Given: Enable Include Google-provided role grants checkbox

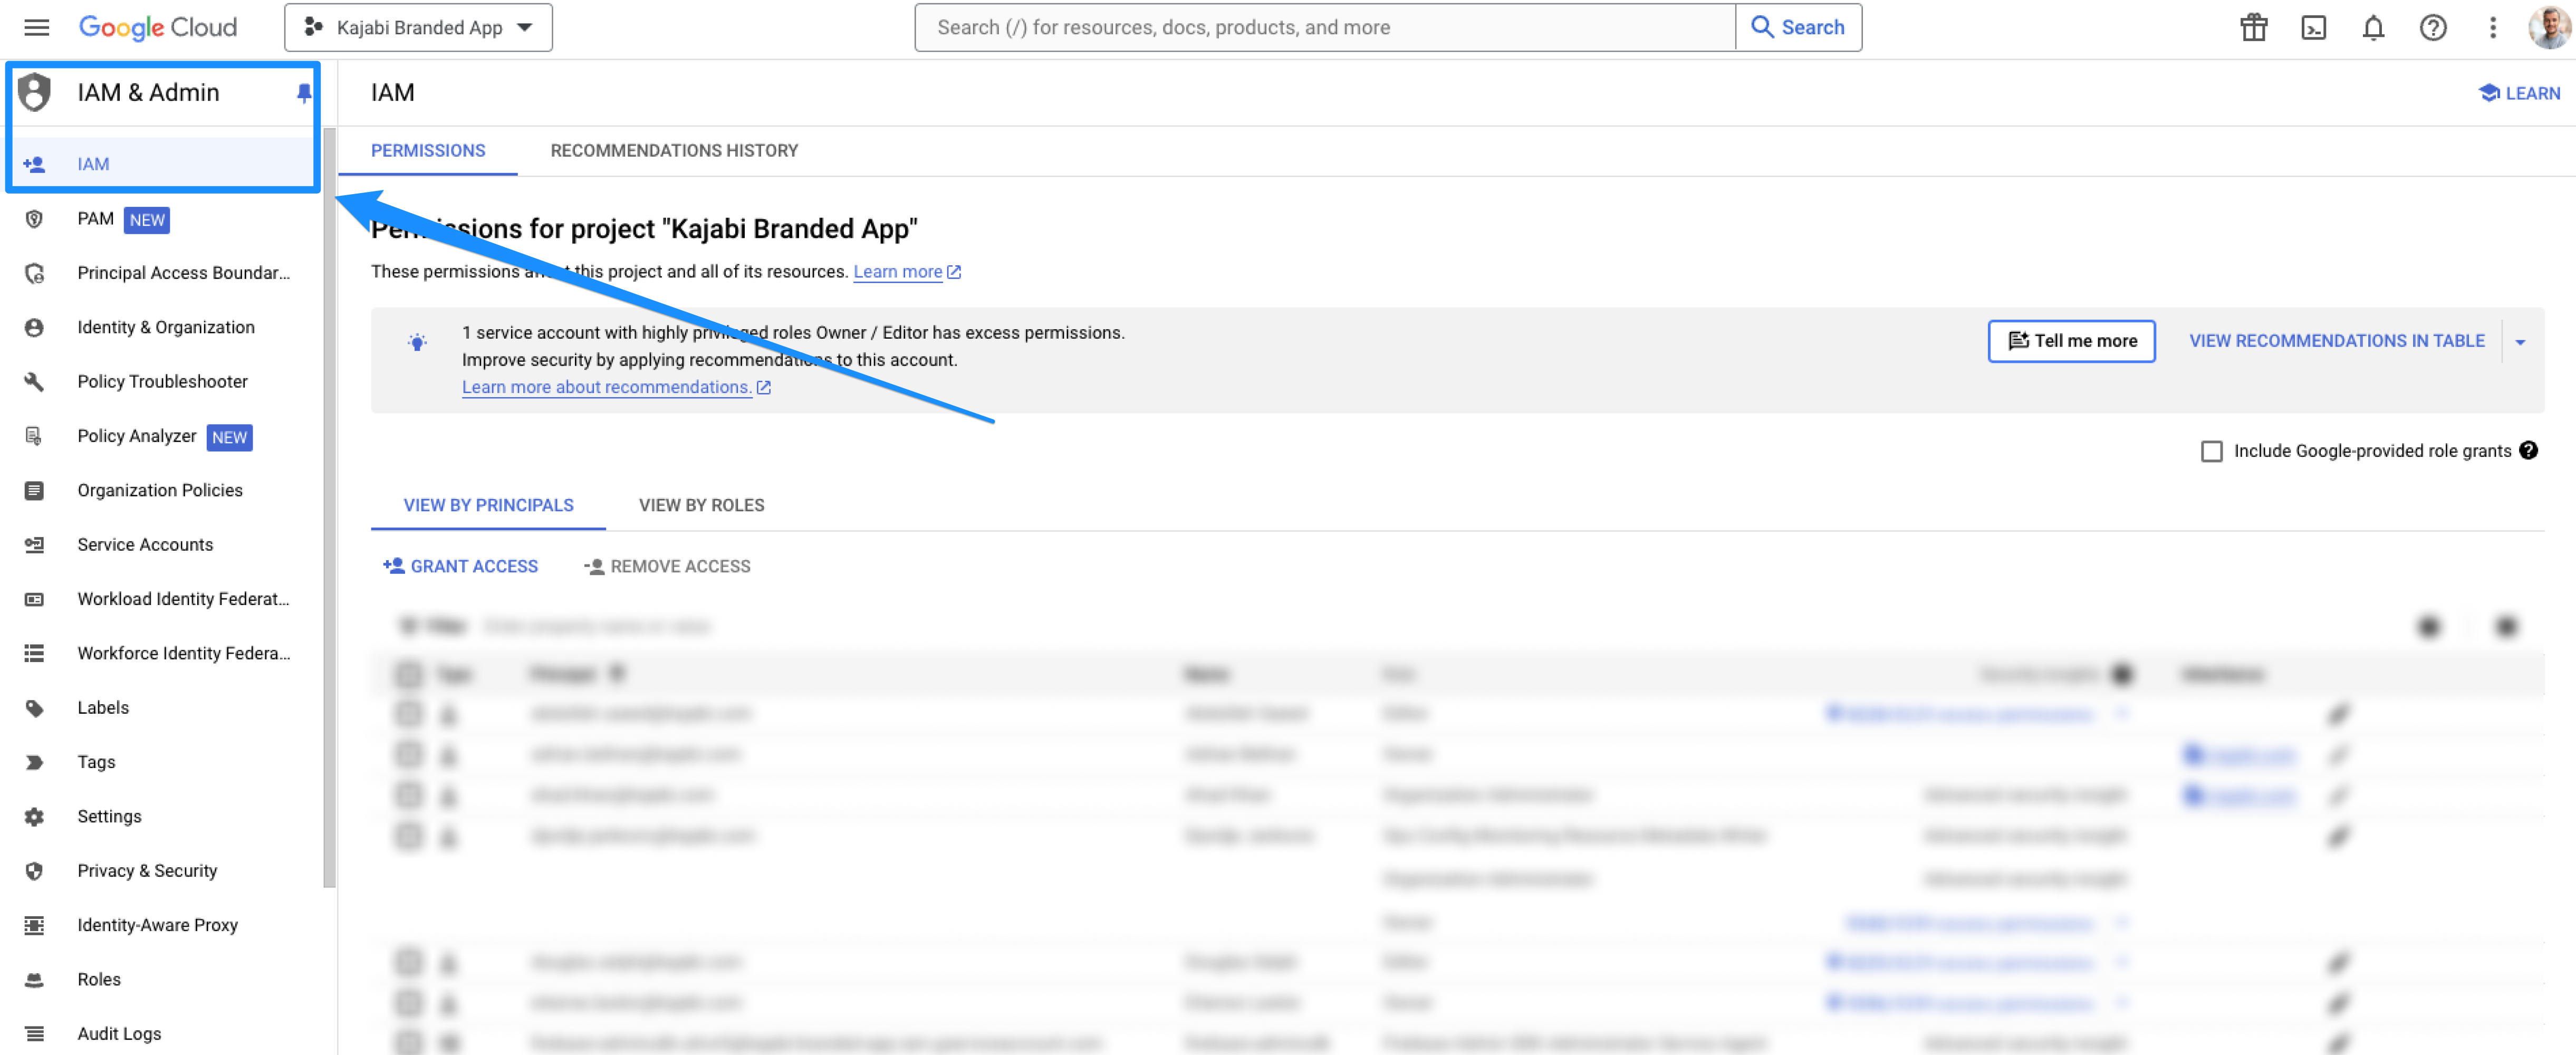Looking at the screenshot, I should click(x=2211, y=451).
